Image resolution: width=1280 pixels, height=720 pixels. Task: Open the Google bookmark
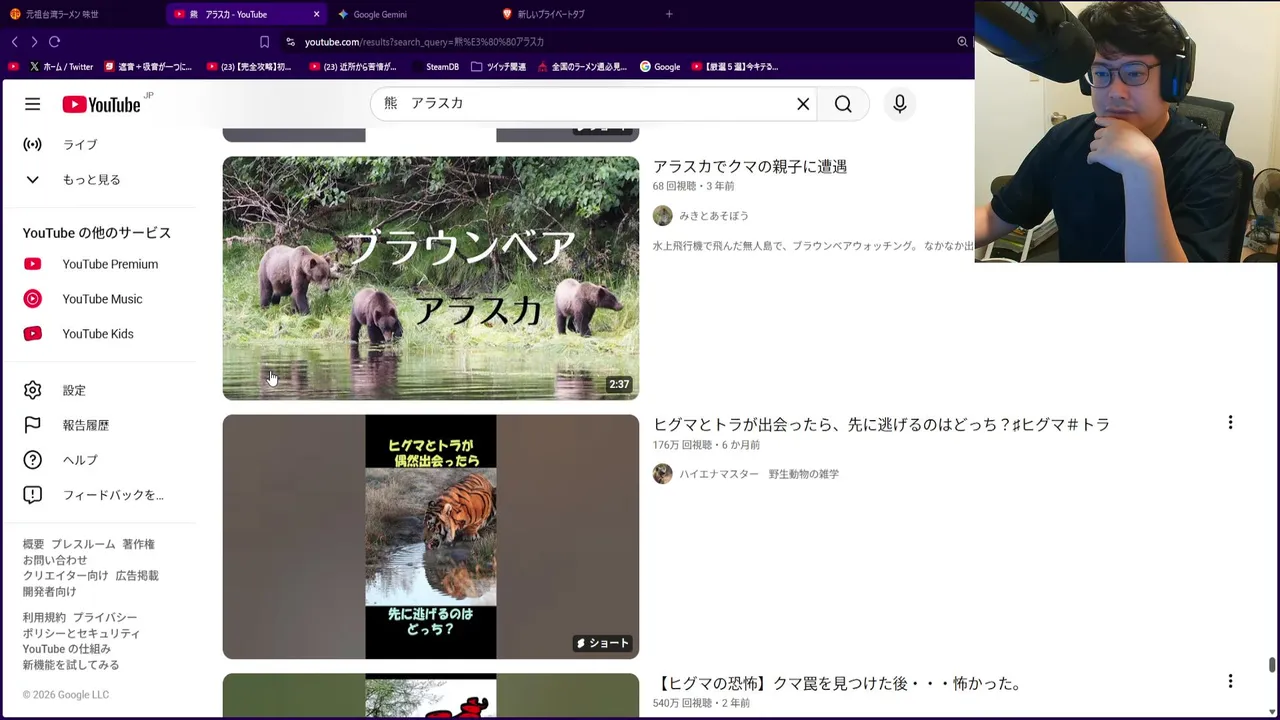[660, 67]
